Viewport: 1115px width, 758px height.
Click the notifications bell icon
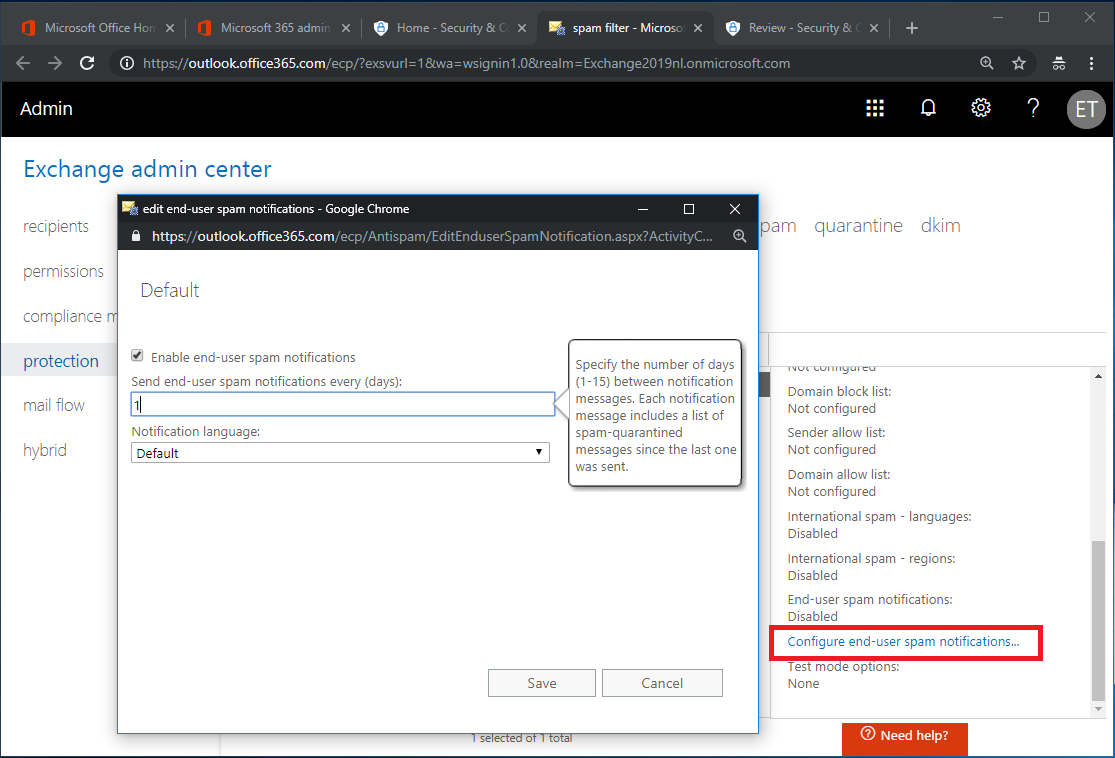point(928,109)
